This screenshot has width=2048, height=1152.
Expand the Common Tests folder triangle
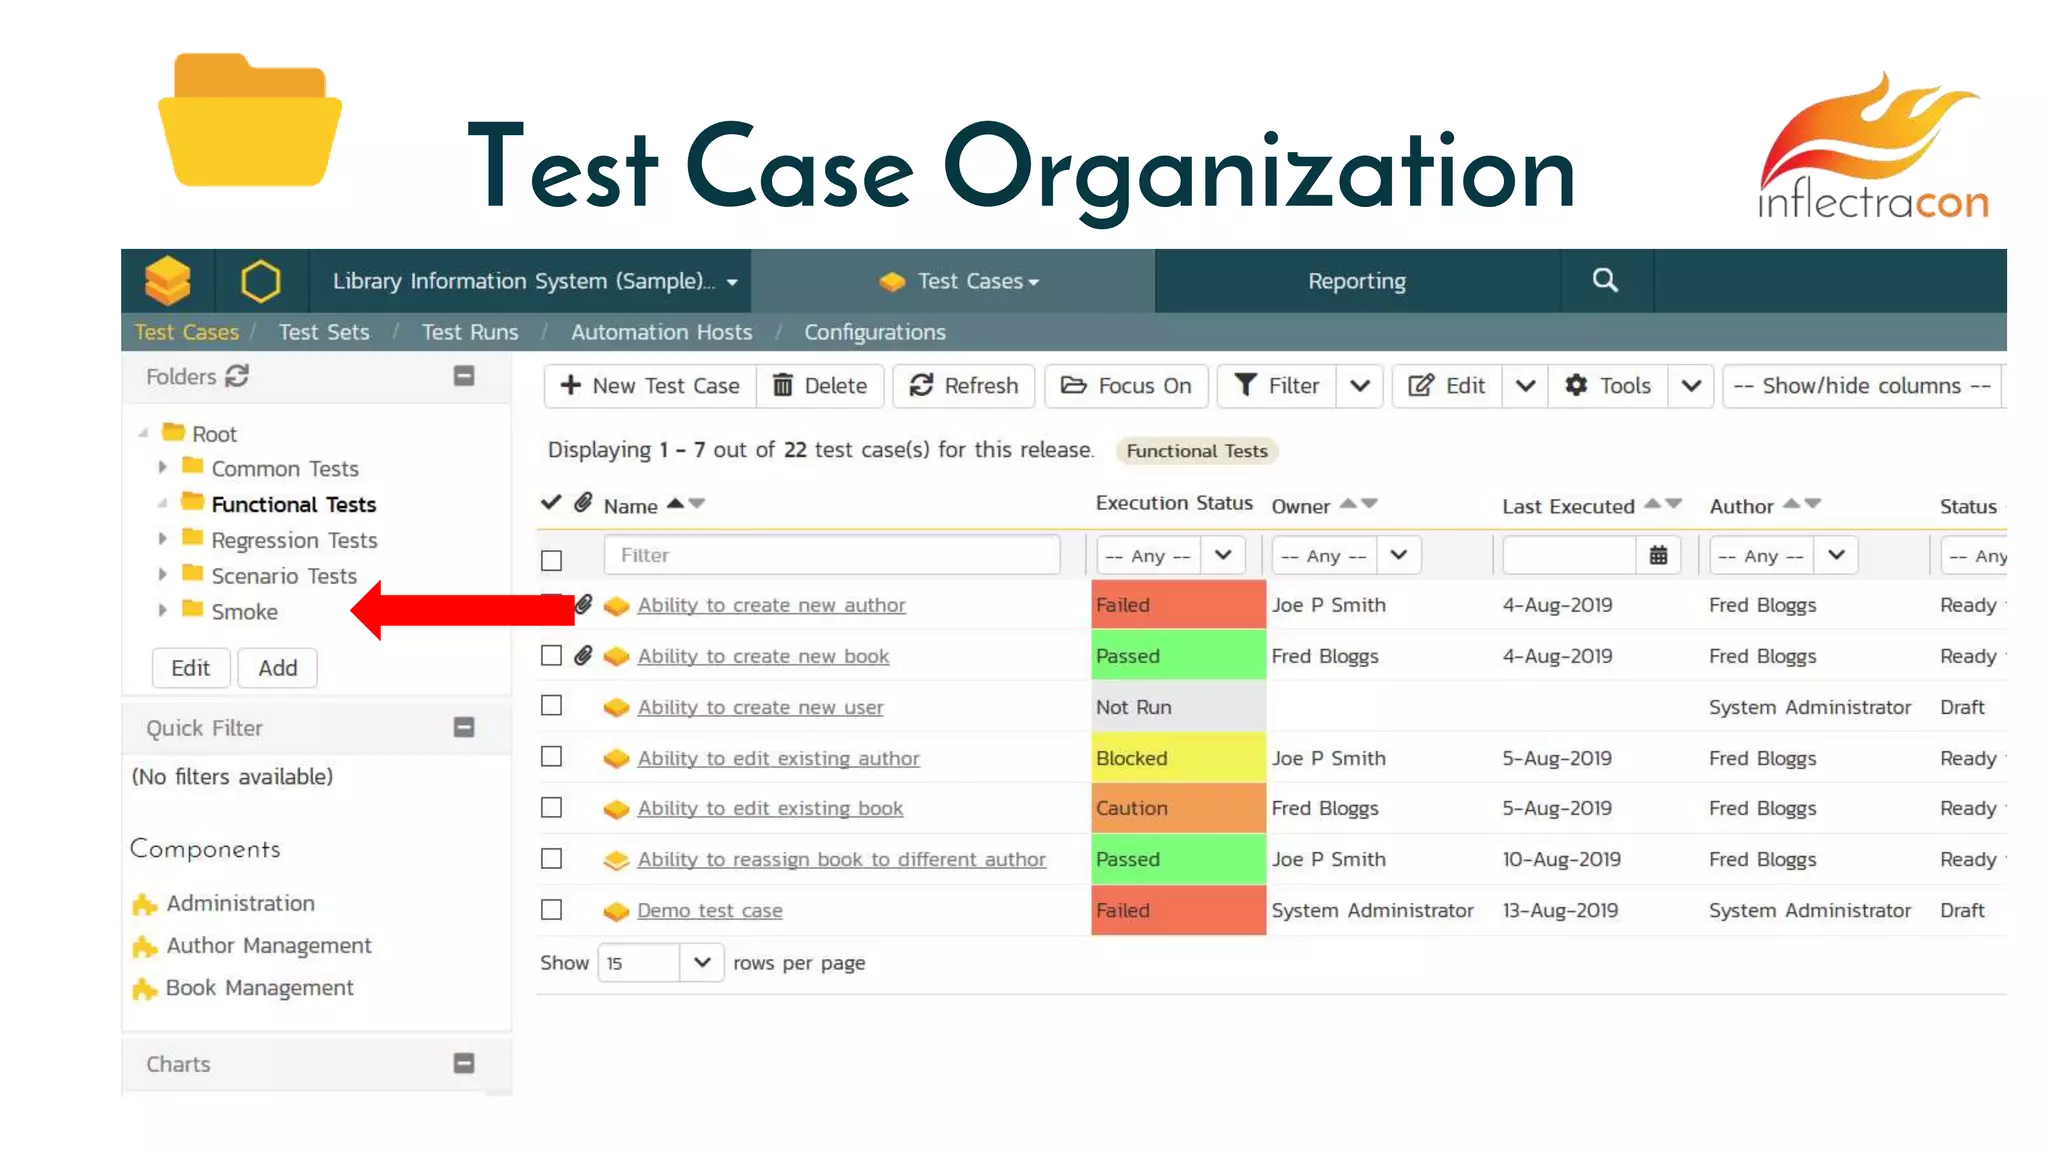[x=162, y=467]
